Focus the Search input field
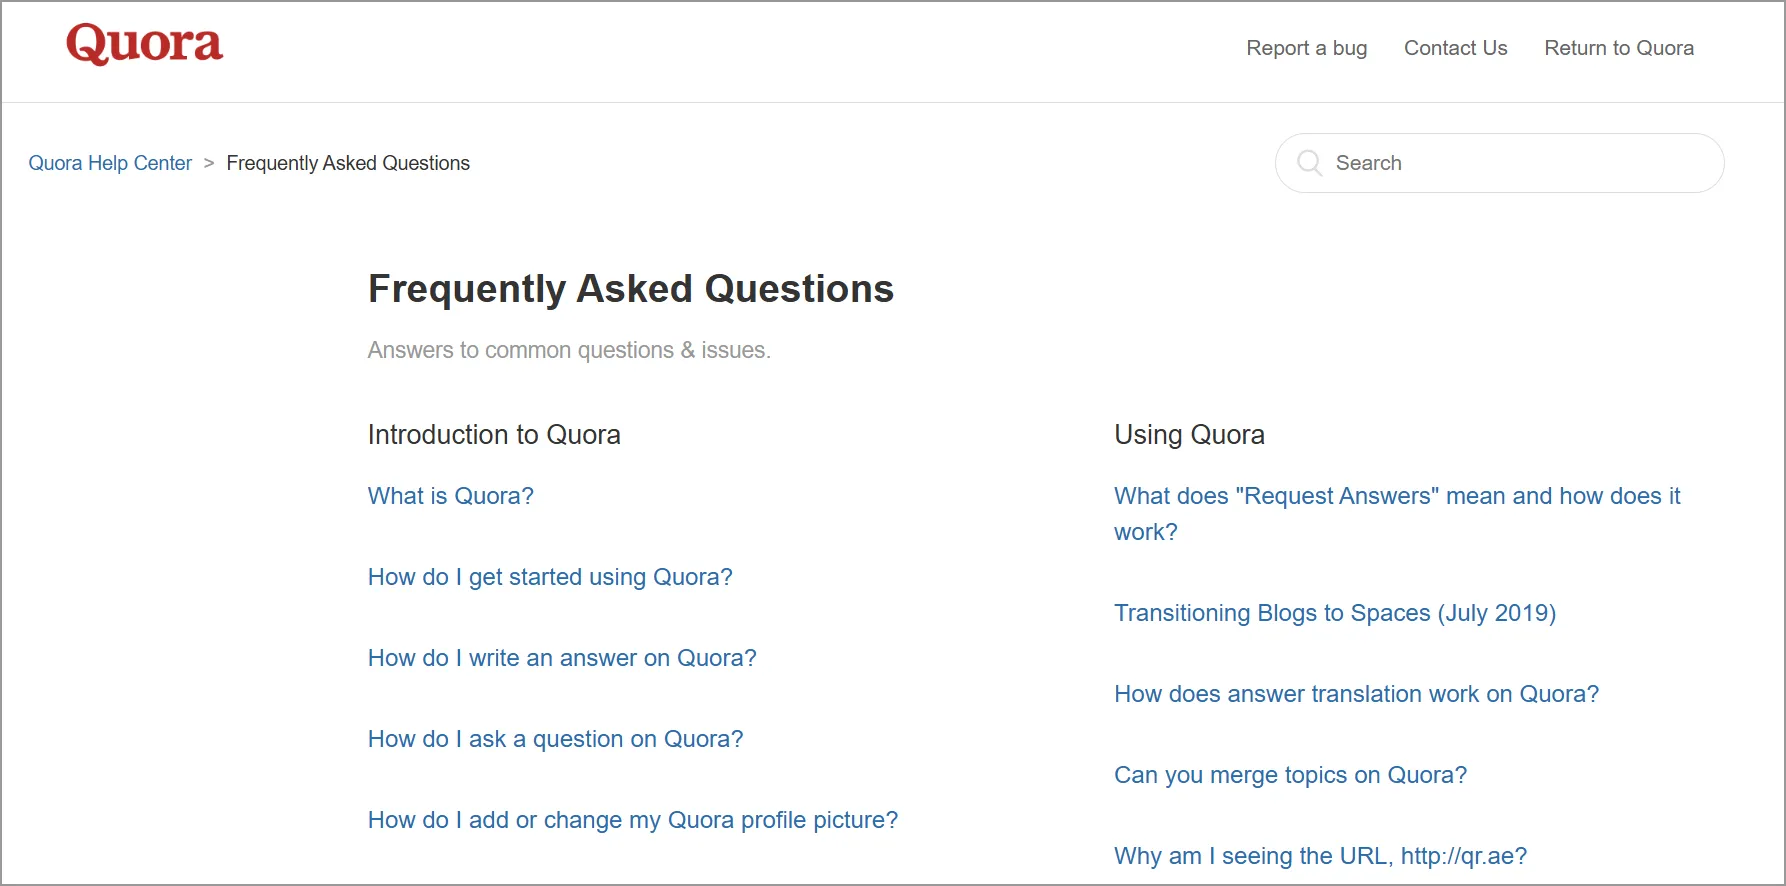The image size is (1786, 886). pyautogui.click(x=1499, y=163)
